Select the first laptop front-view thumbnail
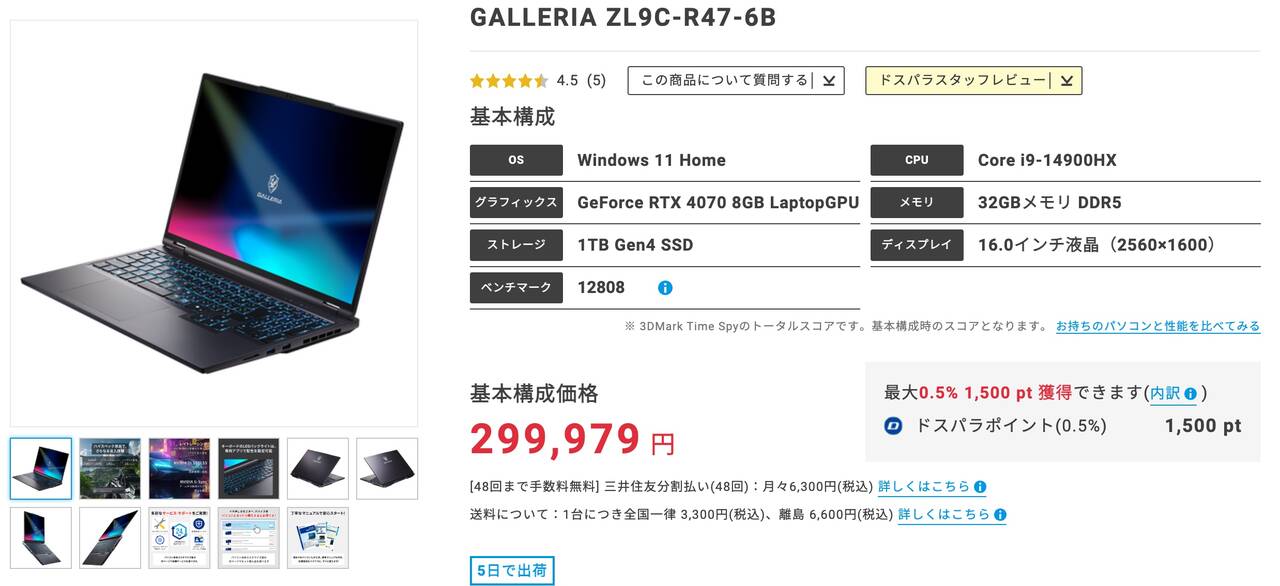This screenshot has height=586, width=1280. pyautogui.click(x=41, y=469)
